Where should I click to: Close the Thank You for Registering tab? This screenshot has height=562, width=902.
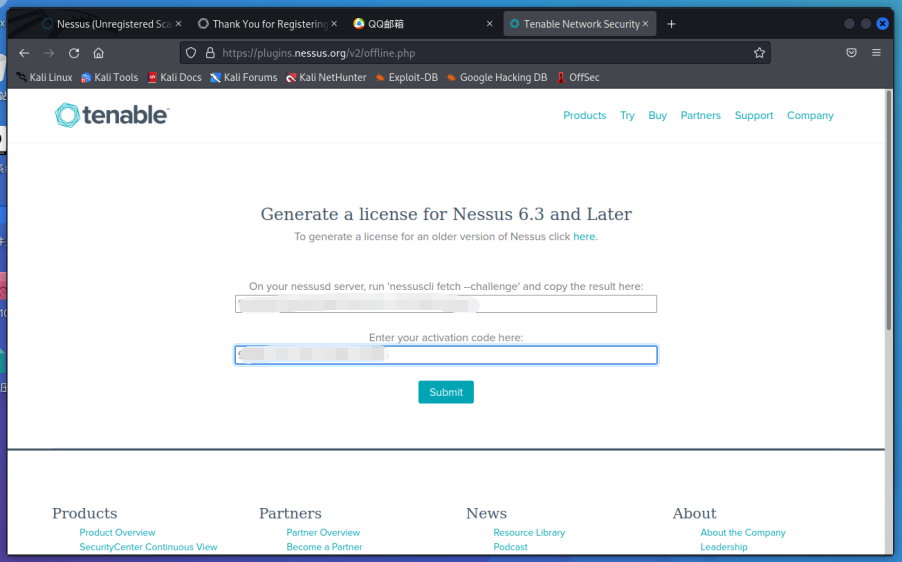[334, 24]
